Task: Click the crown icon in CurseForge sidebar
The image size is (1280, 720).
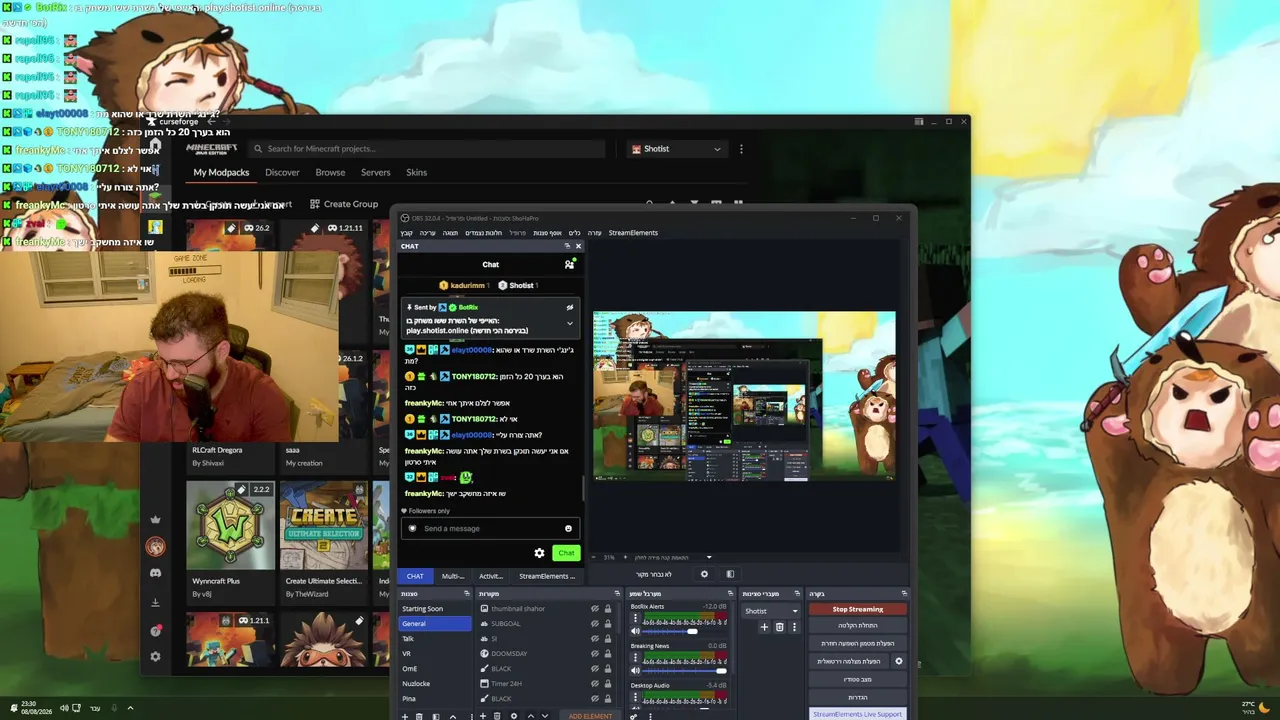Action: point(155,520)
